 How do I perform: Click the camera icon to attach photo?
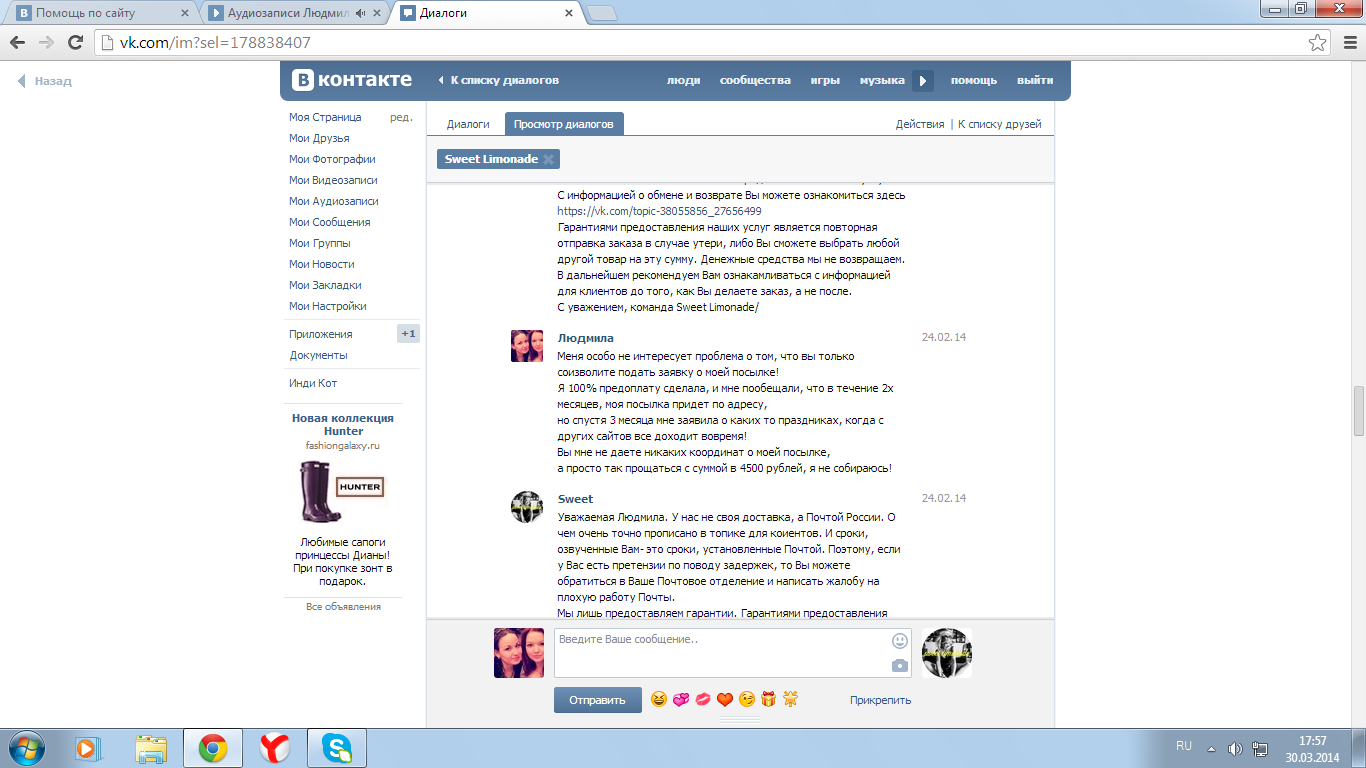[x=900, y=666]
